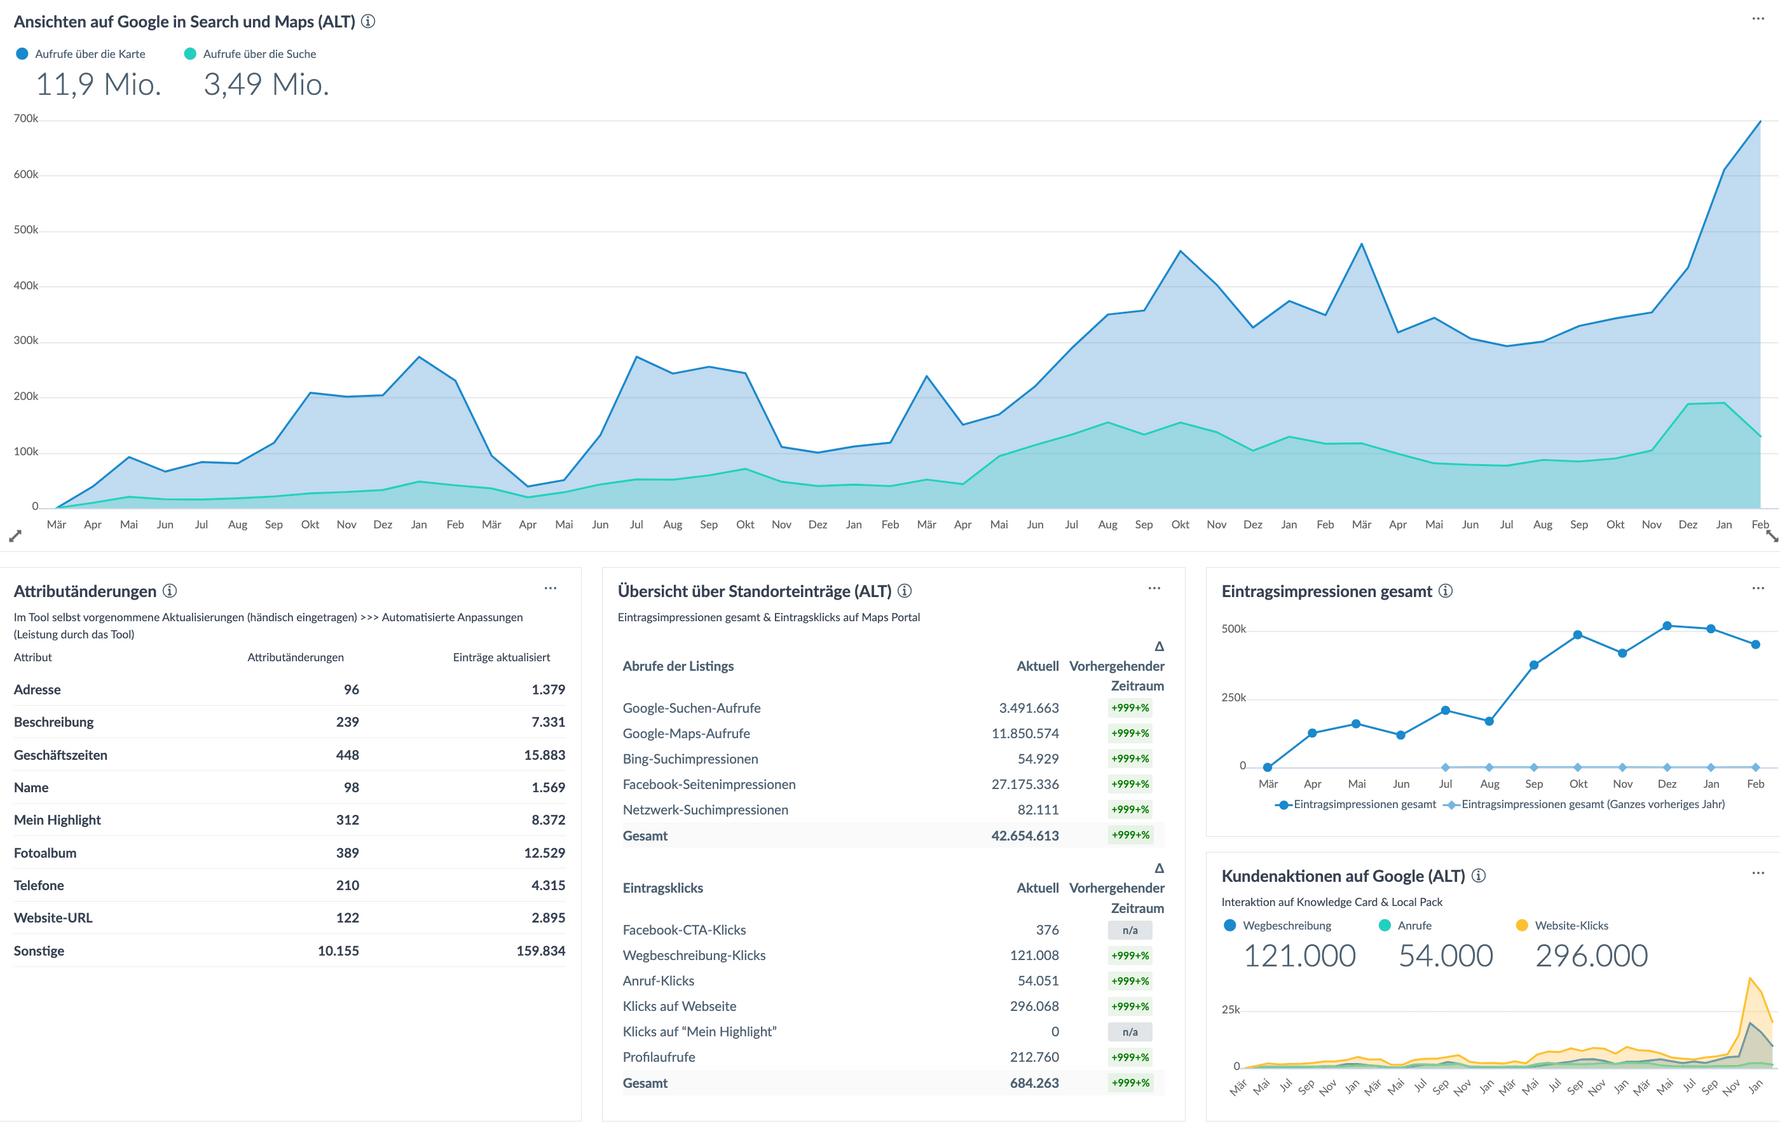
Task: Click the 296.000 Website-Klicks value
Action: coord(1591,956)
